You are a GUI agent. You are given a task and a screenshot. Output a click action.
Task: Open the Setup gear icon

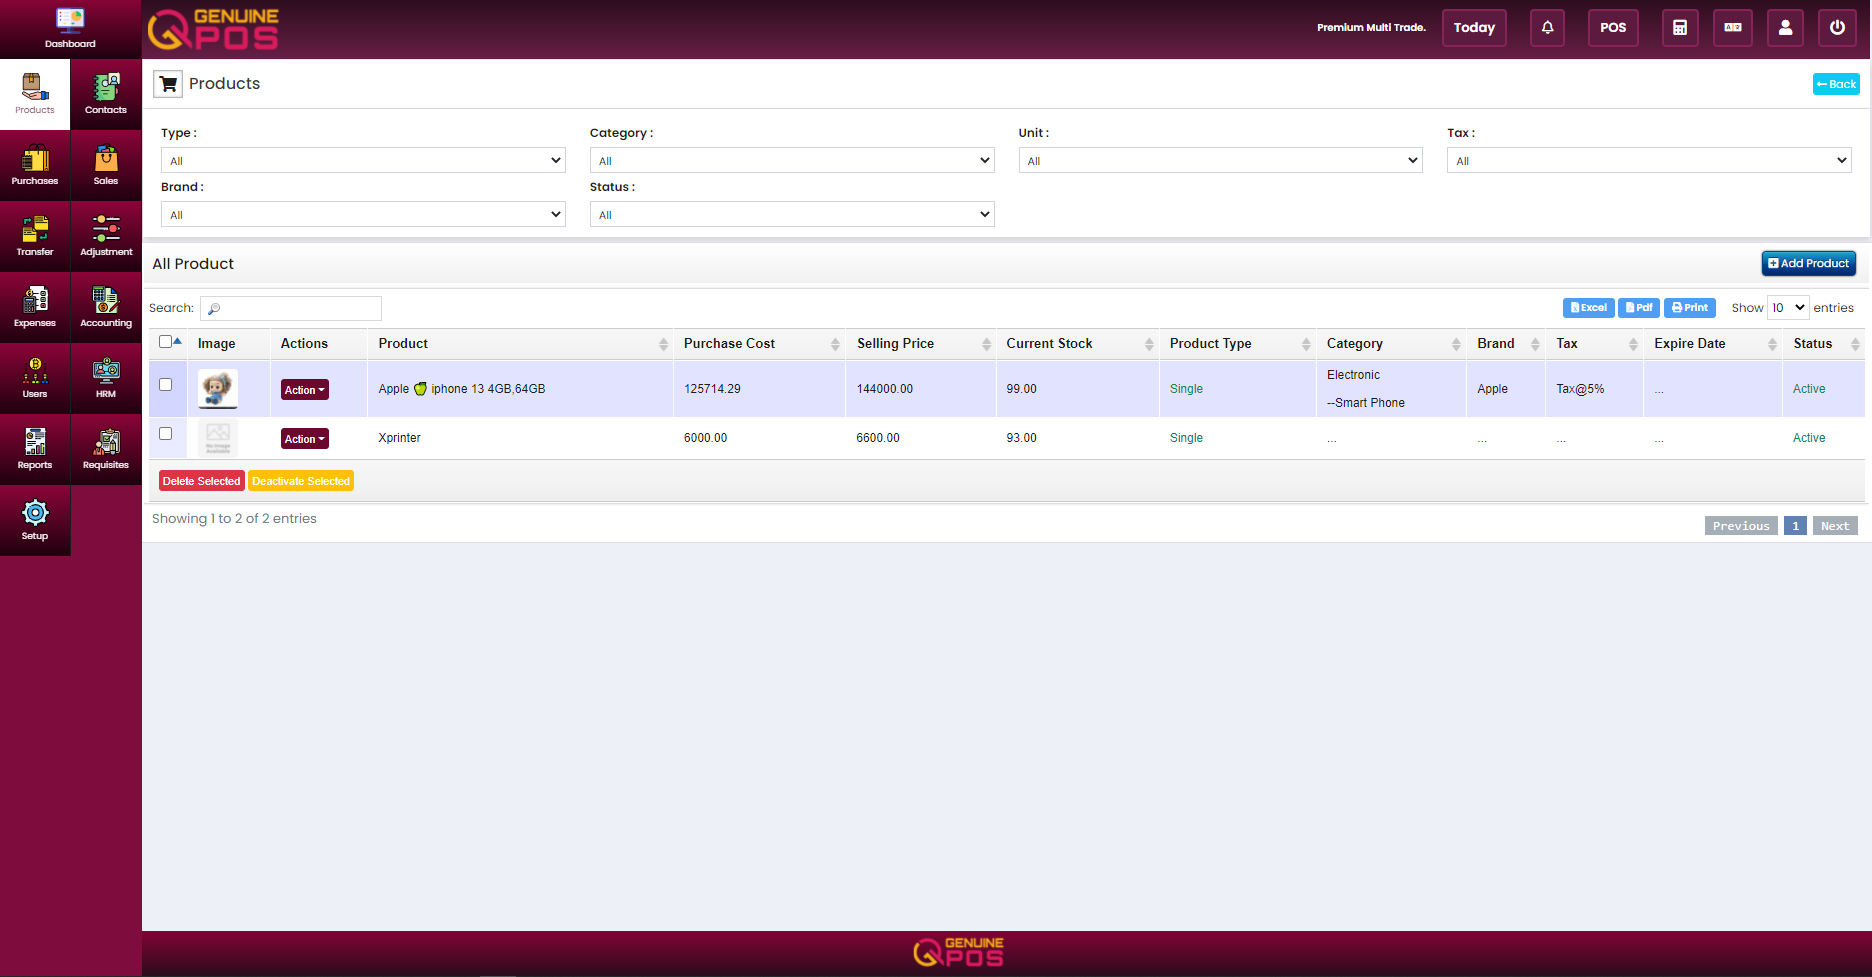click(x=35, y=520)
